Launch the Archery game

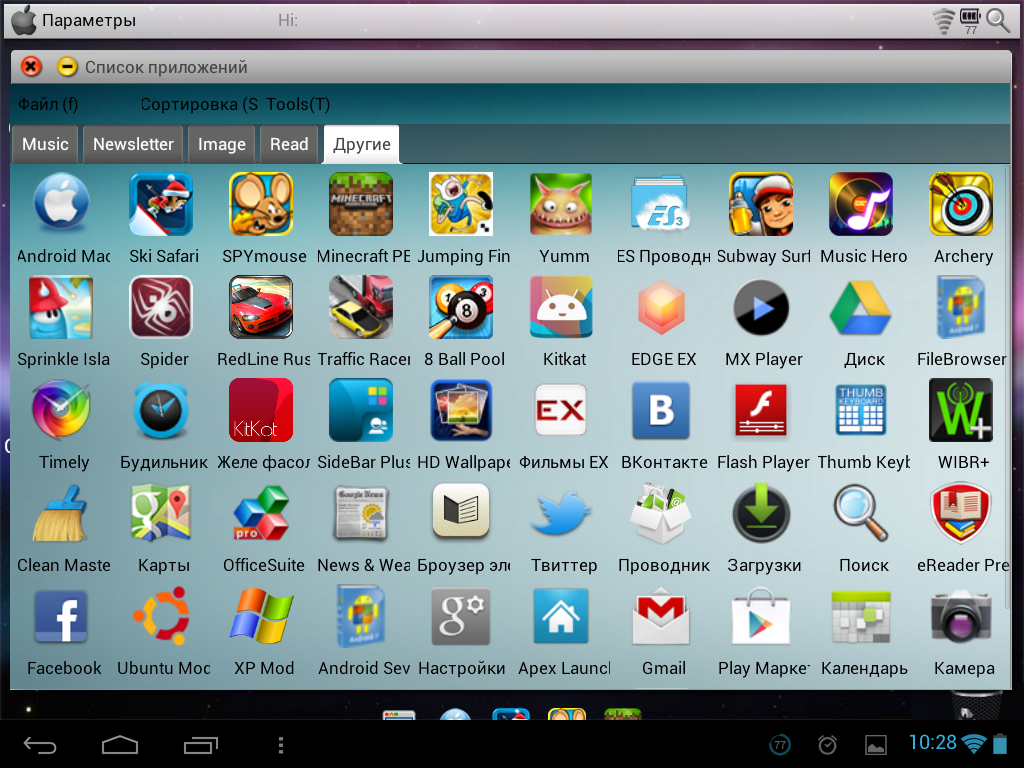961,203
